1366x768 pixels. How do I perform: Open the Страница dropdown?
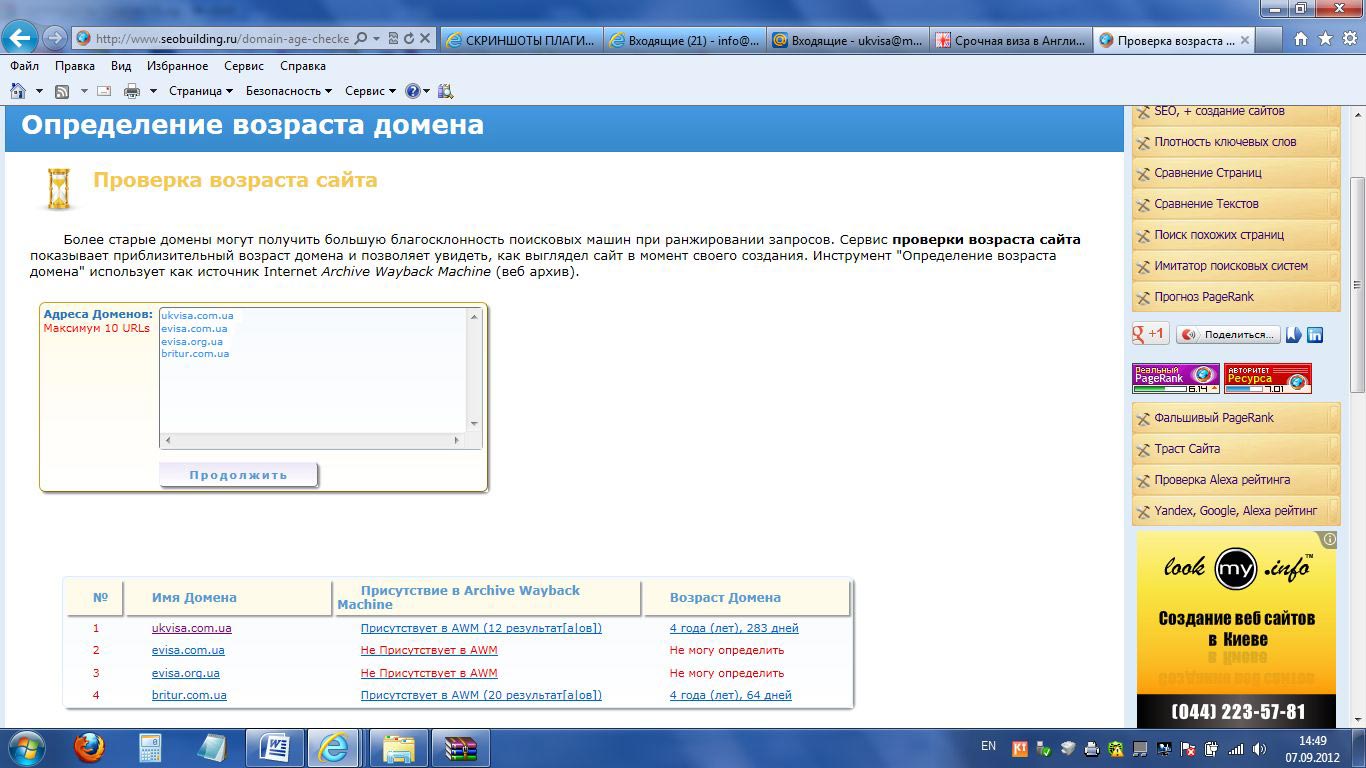click(196, 90)
